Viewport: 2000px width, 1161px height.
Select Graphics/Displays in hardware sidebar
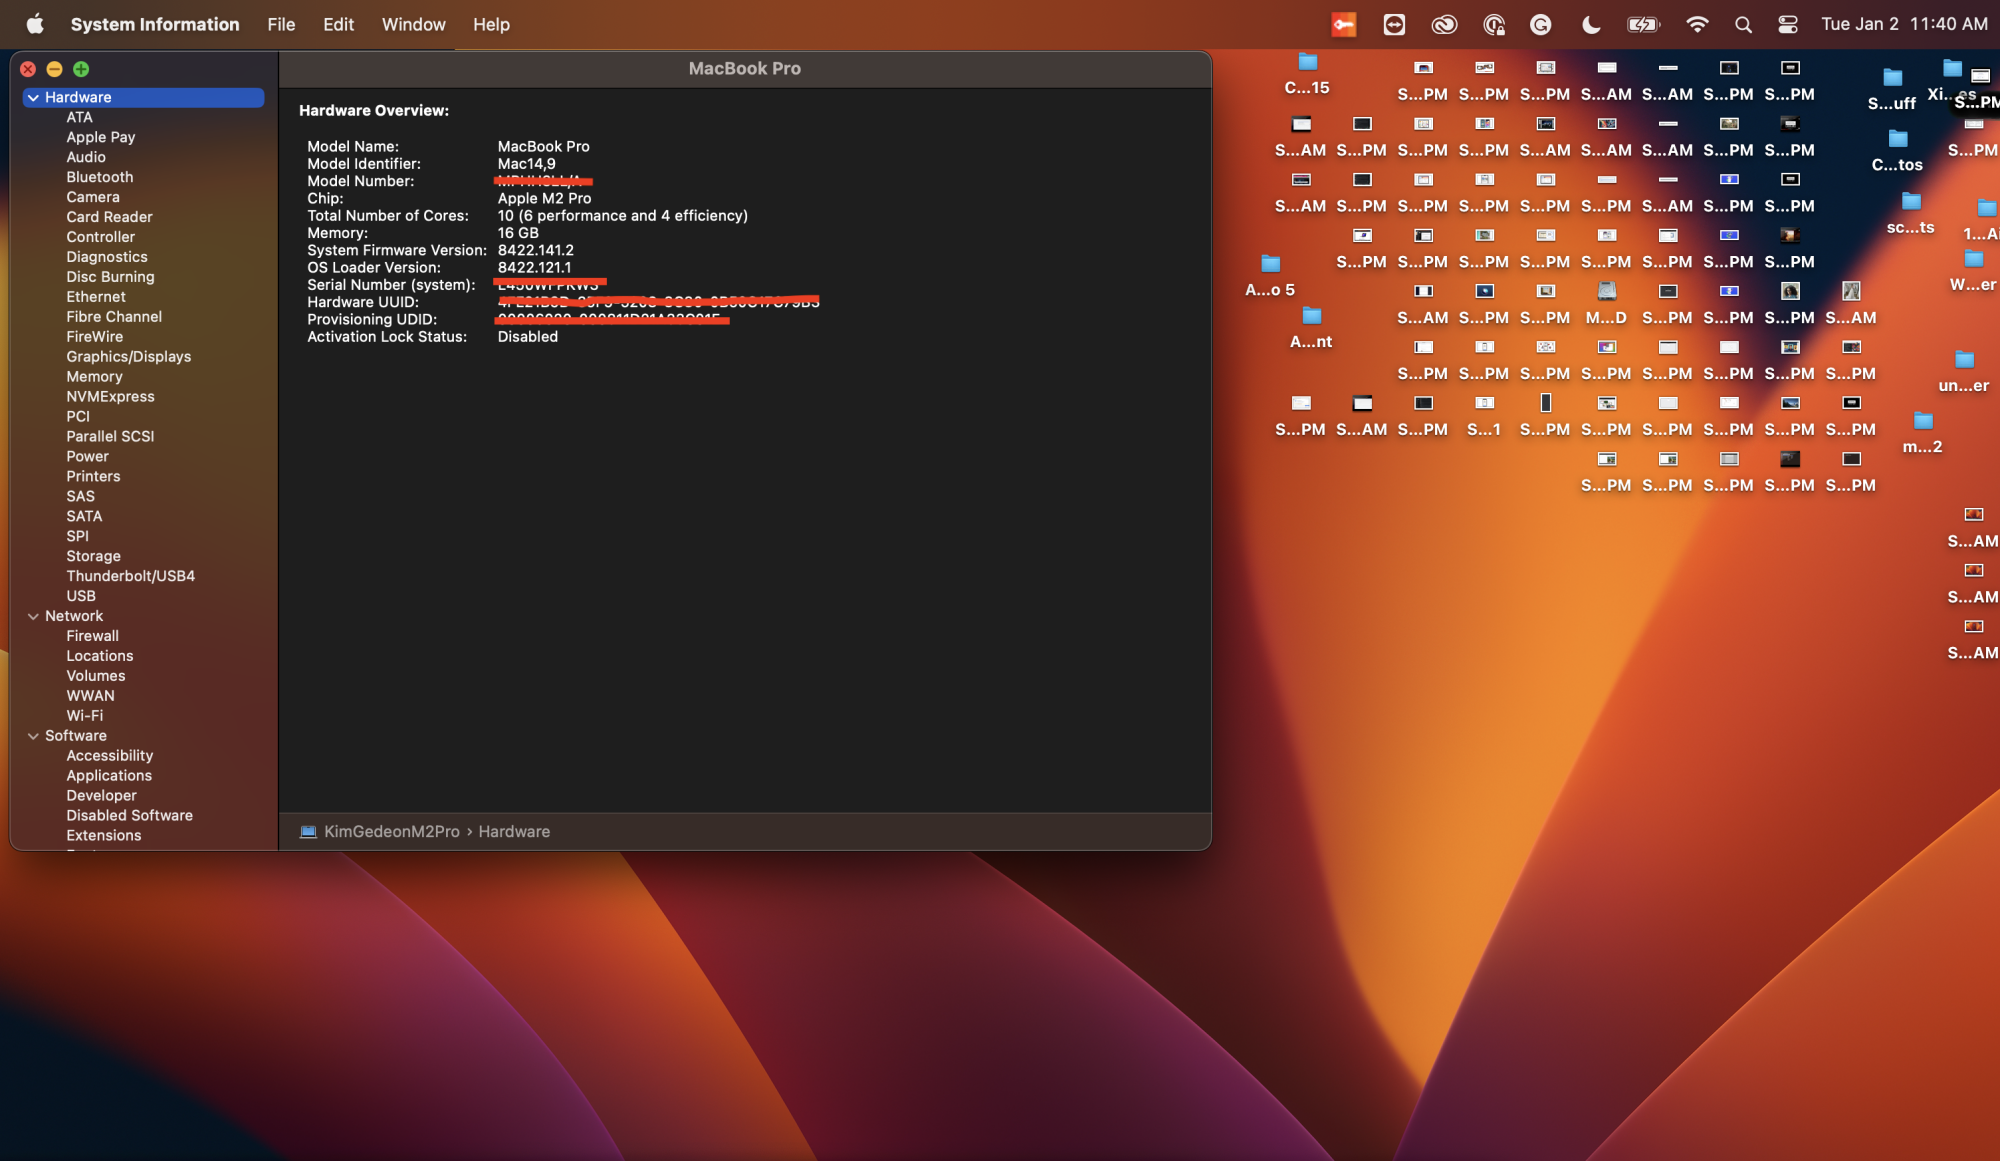click(129, 355)
